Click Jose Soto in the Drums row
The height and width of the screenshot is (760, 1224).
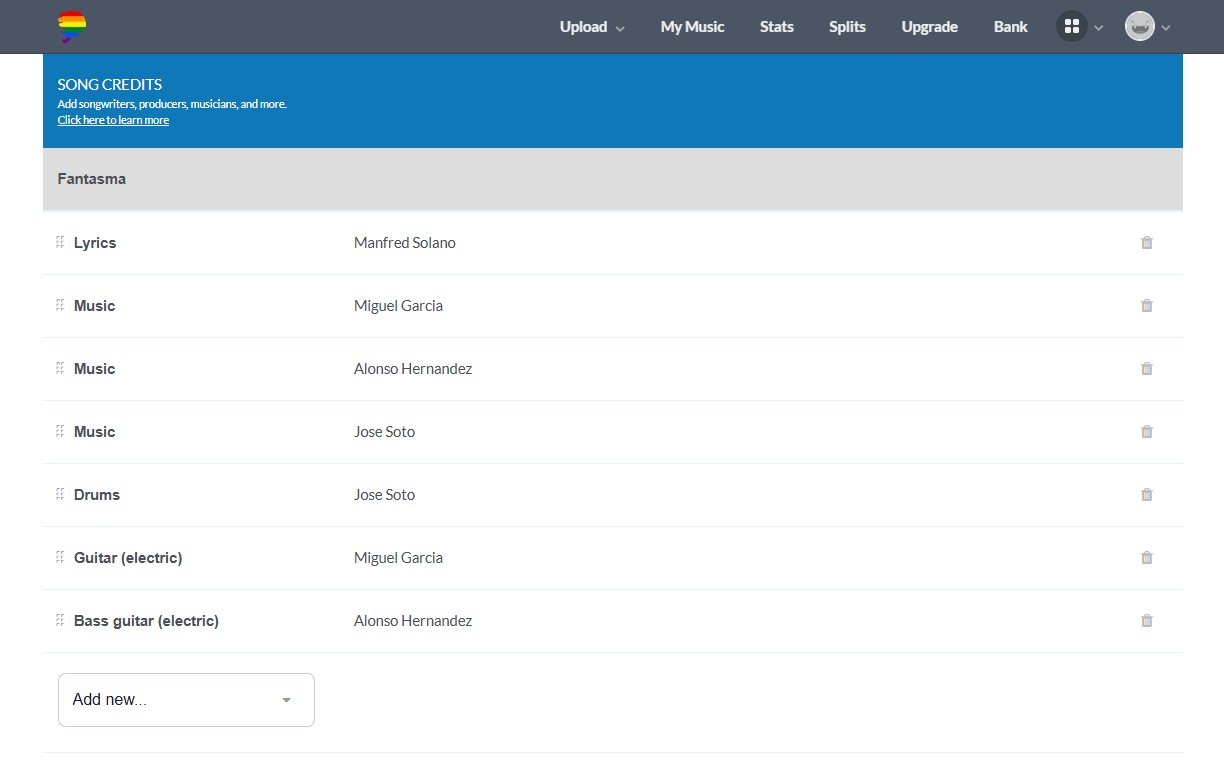click(384, 495)
